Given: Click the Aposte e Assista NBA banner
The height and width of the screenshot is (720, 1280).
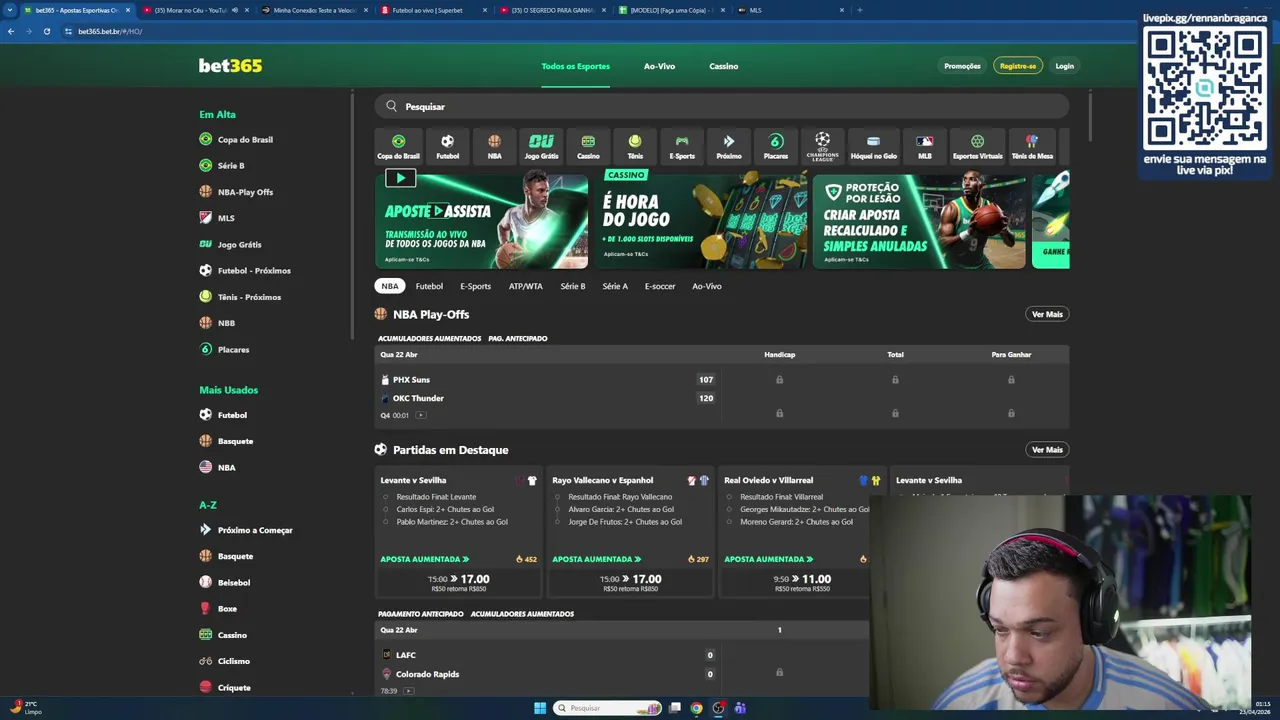Looking at the screenshot, I should pyautogui.click(x=482, y=221).
